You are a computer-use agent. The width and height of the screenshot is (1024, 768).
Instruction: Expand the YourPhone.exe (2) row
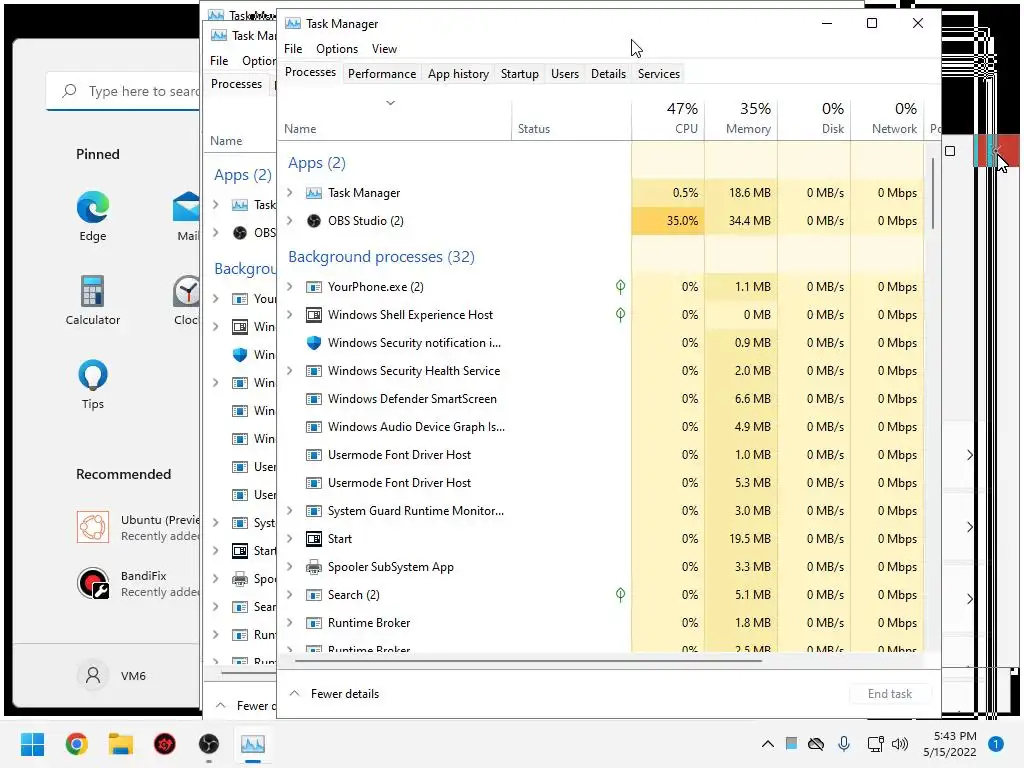click(x=290, y=287)
